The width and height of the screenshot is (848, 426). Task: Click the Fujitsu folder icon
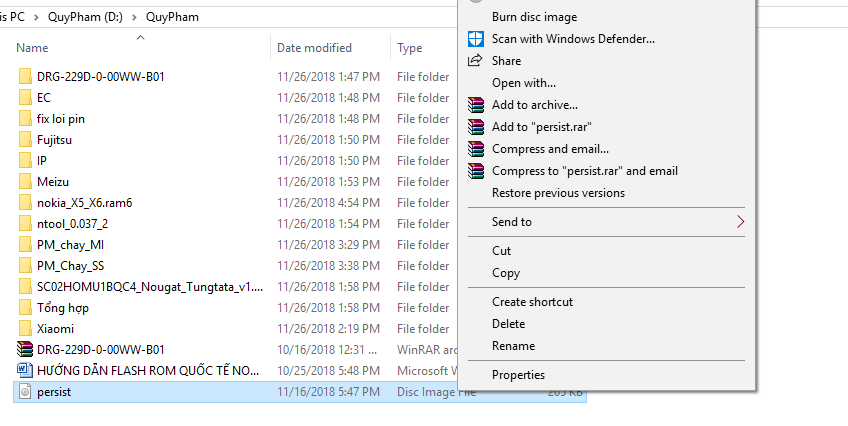25,140
